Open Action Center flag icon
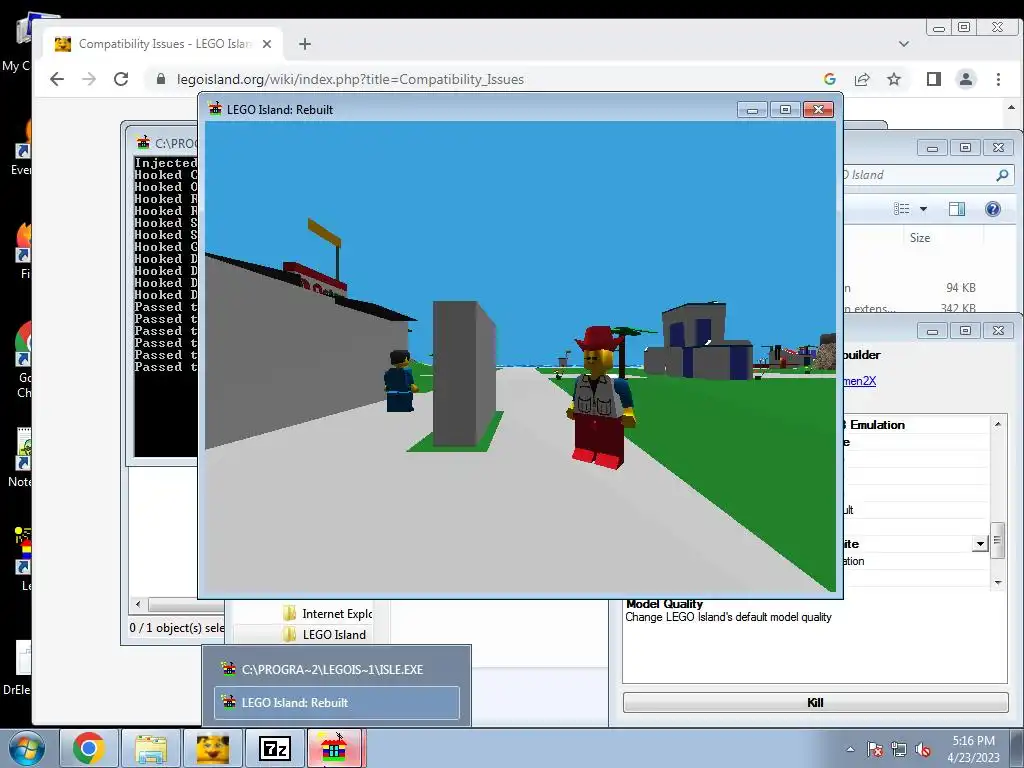Viewport: 1024px width, 768px height. pyautogui.click(x=875, y=749)
